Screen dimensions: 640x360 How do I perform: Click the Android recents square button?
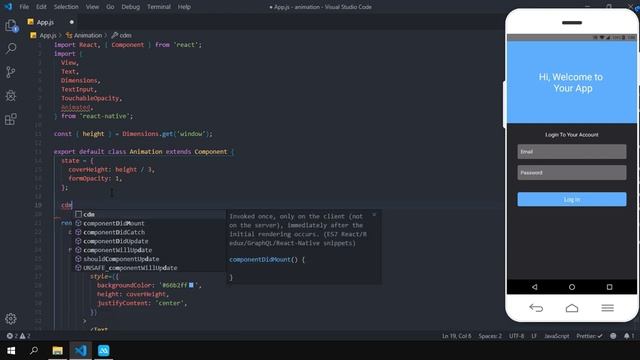609,287
